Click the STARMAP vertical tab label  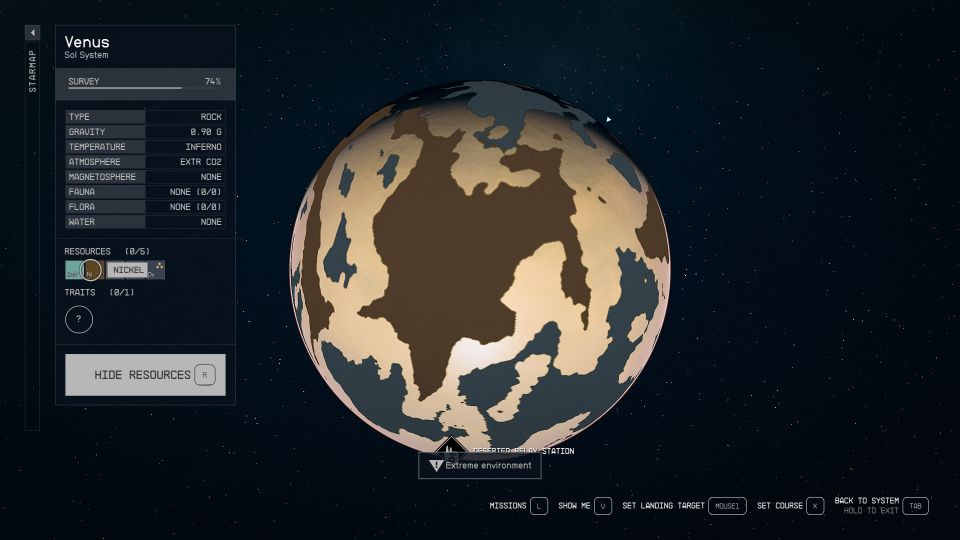(32, 72)
